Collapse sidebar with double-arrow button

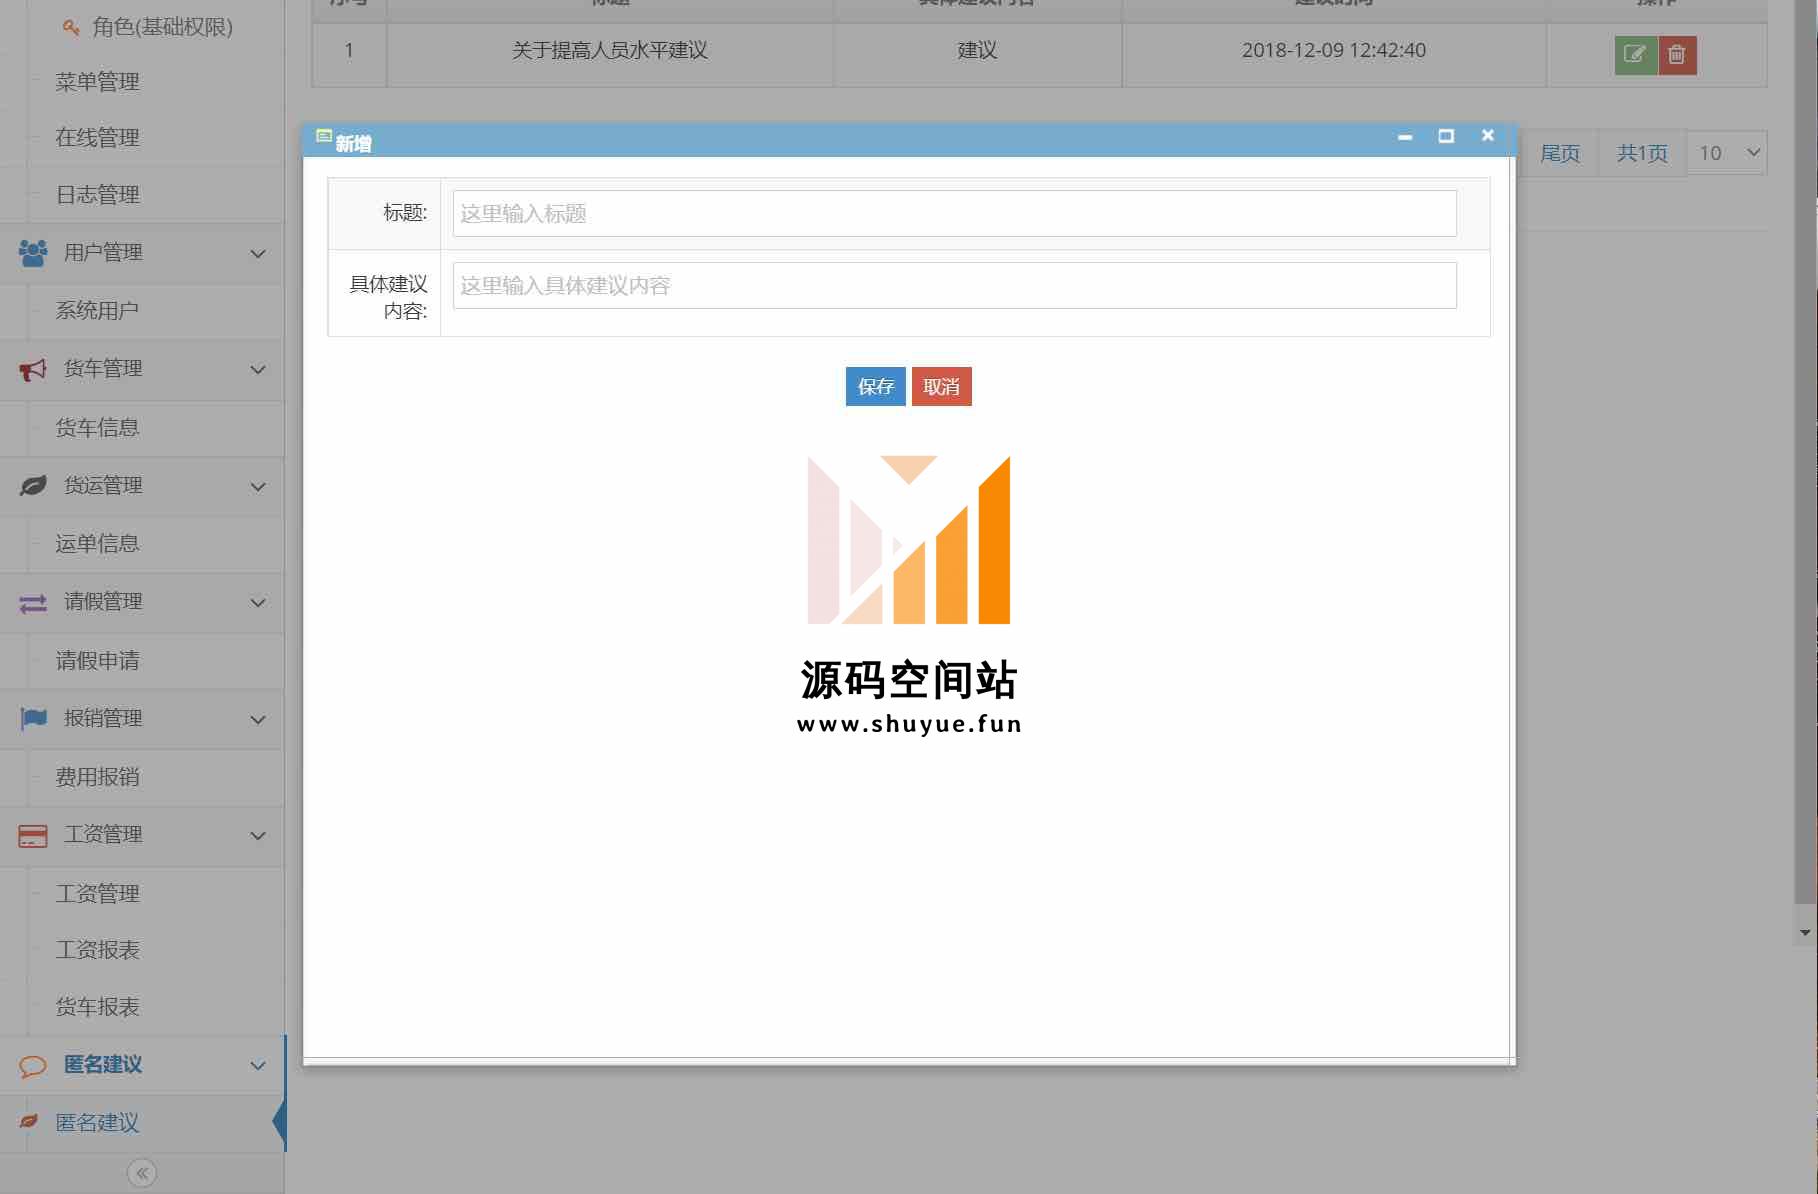[x=142, y=1173]
